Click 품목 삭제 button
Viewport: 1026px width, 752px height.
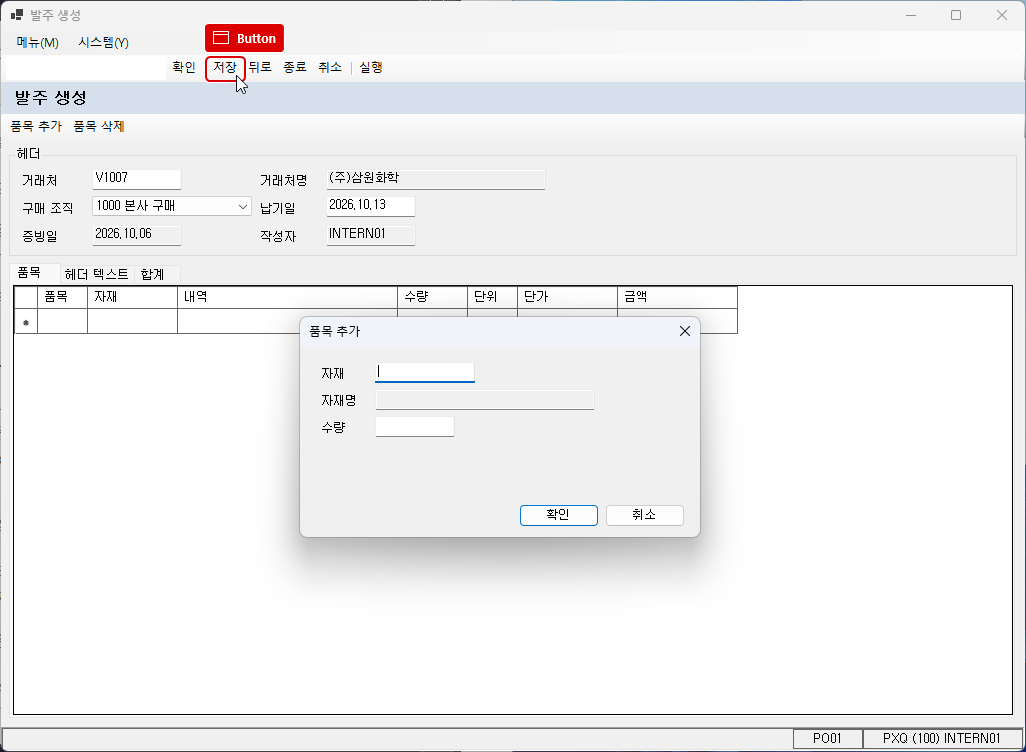pos(98,126)
